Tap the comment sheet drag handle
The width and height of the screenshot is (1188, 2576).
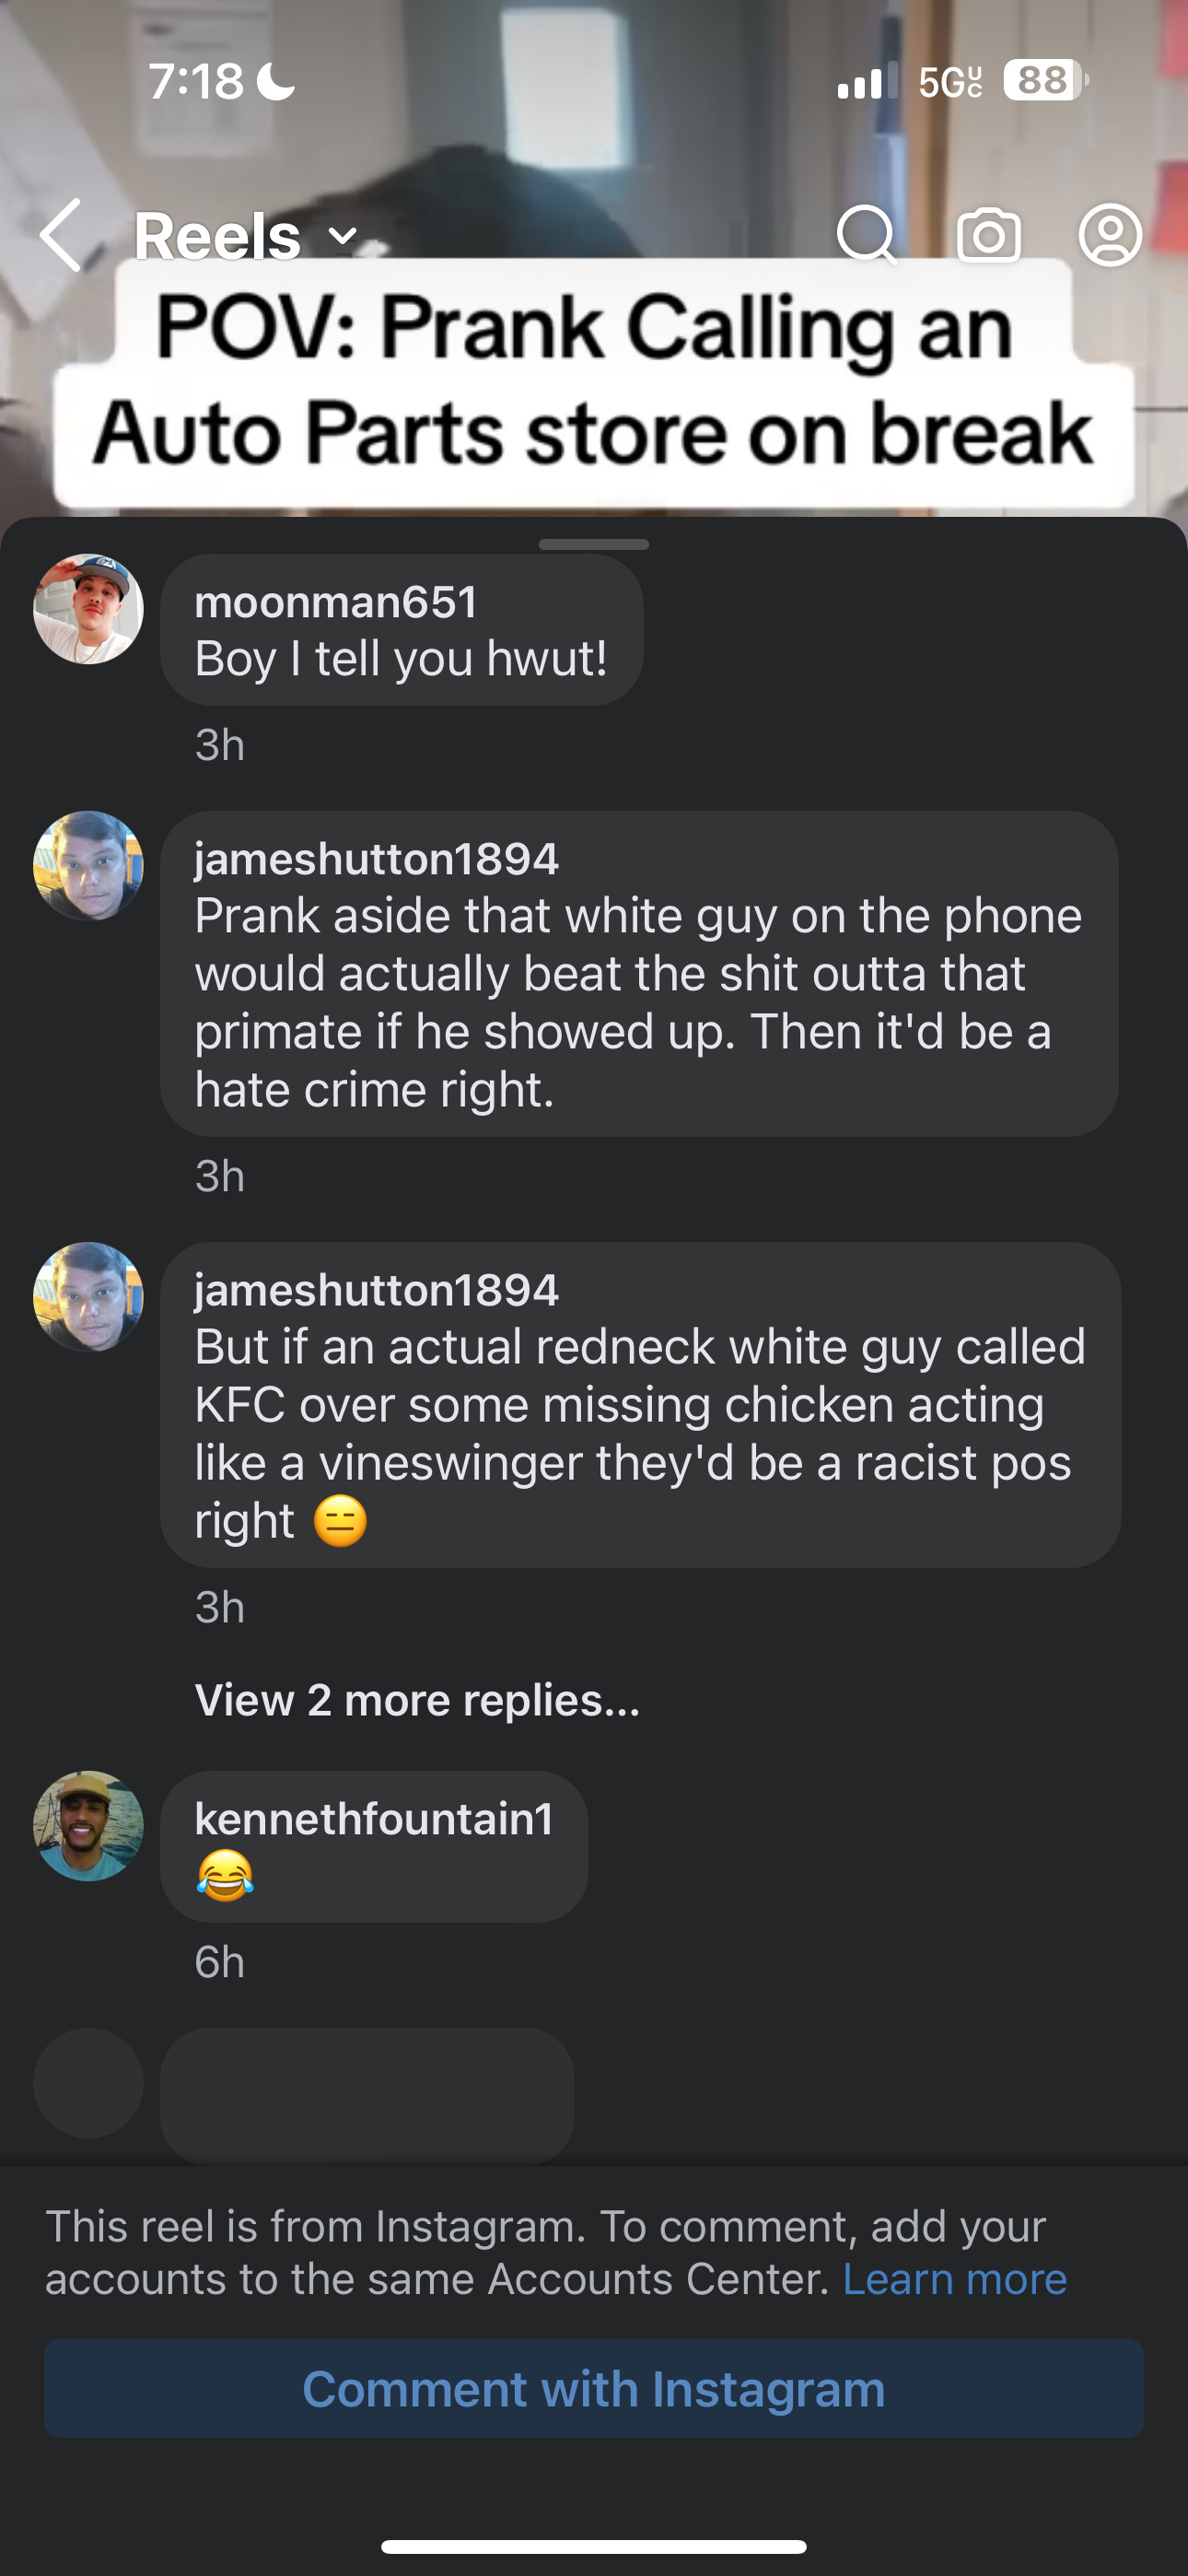[x=594, y=545]
